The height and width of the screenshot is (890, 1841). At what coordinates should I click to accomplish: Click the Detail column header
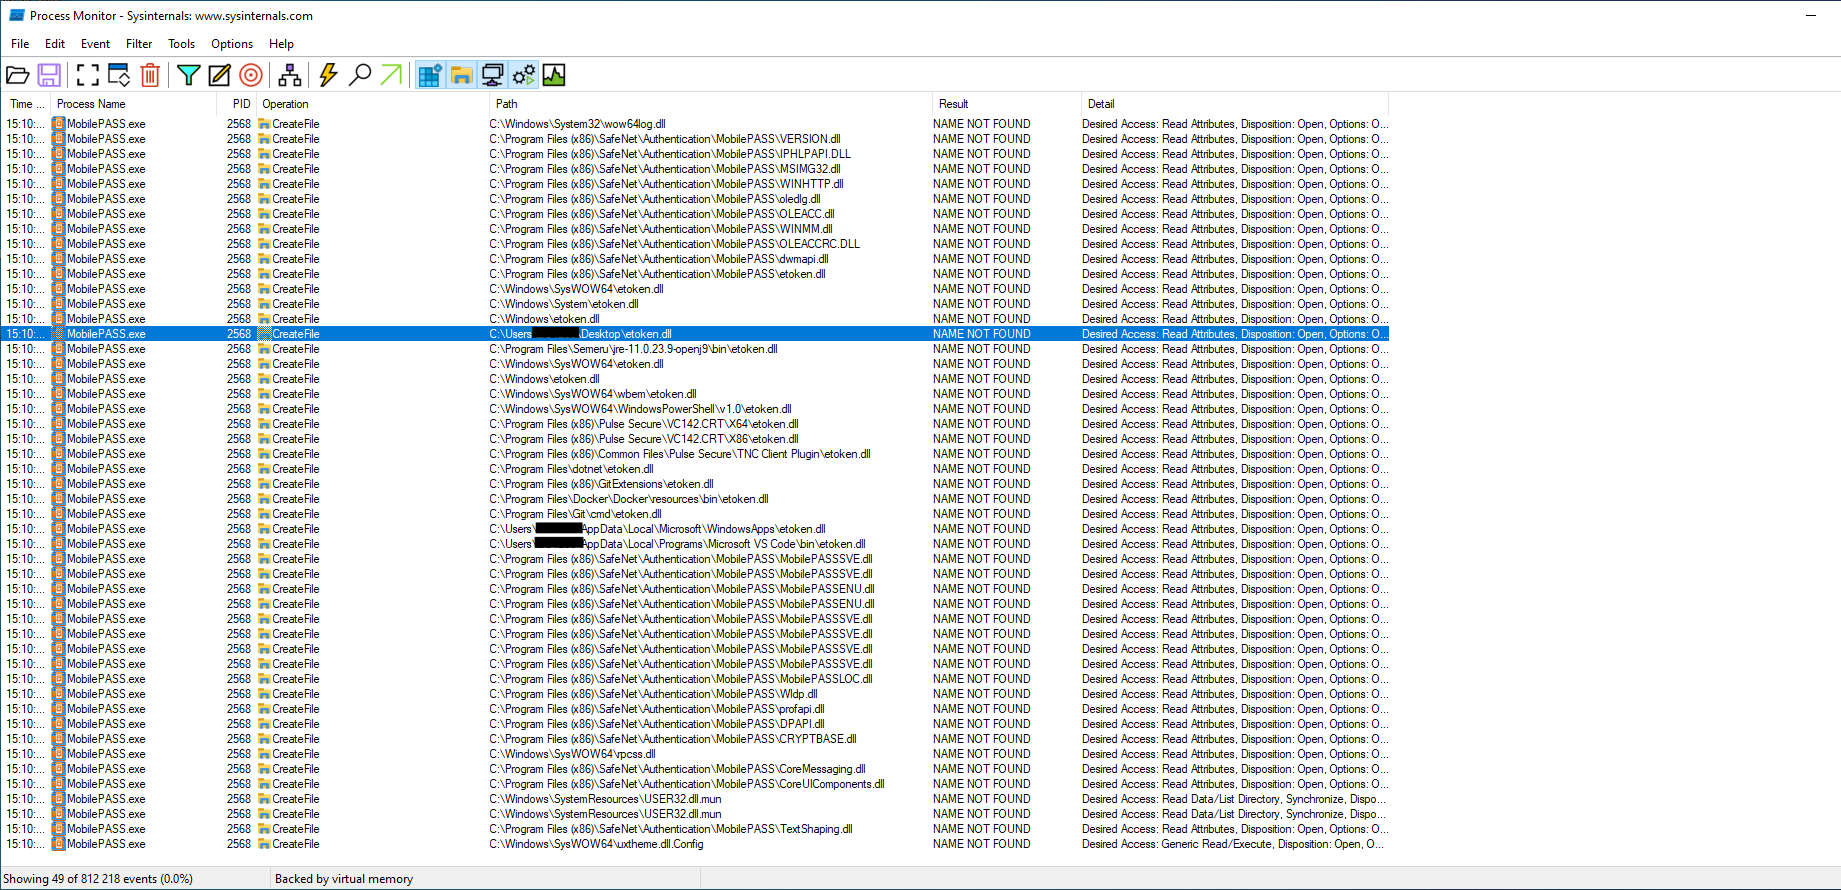coord(1234,104)
